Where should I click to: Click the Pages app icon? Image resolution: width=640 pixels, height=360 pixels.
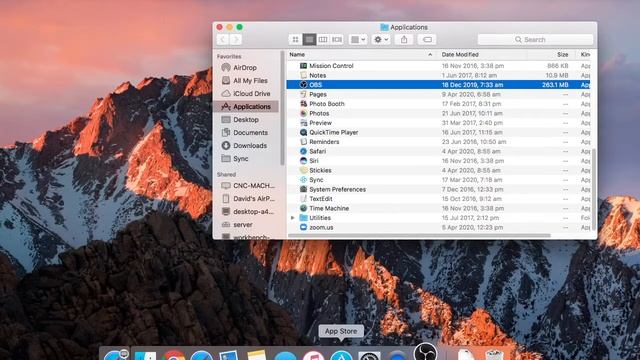tap(303, 94)
